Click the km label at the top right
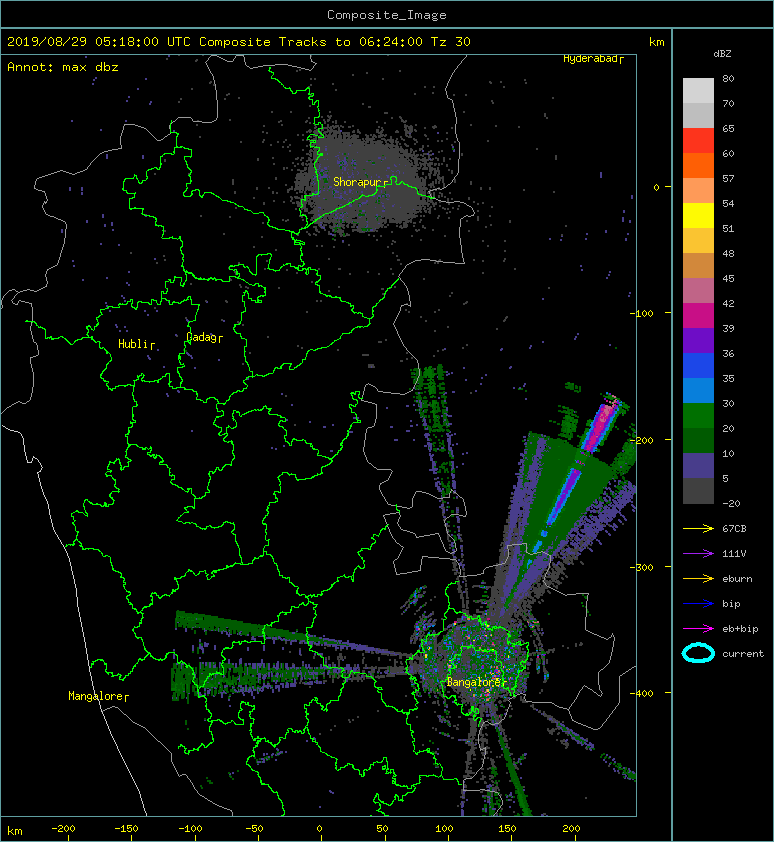The width and height of the screenshot is (774, 842). [656, 42]
